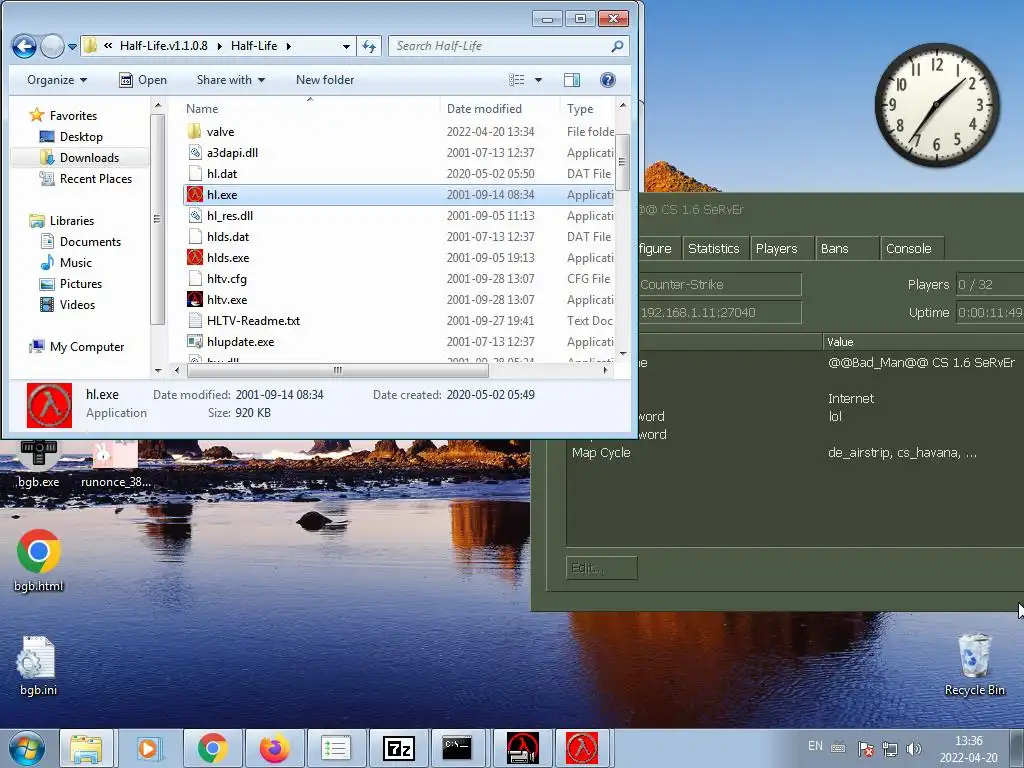The height and width of the screenshot is (768, 1024).
Task: Click the Forward navigation arrow in Explorer
Action: [x=52, y=46]
